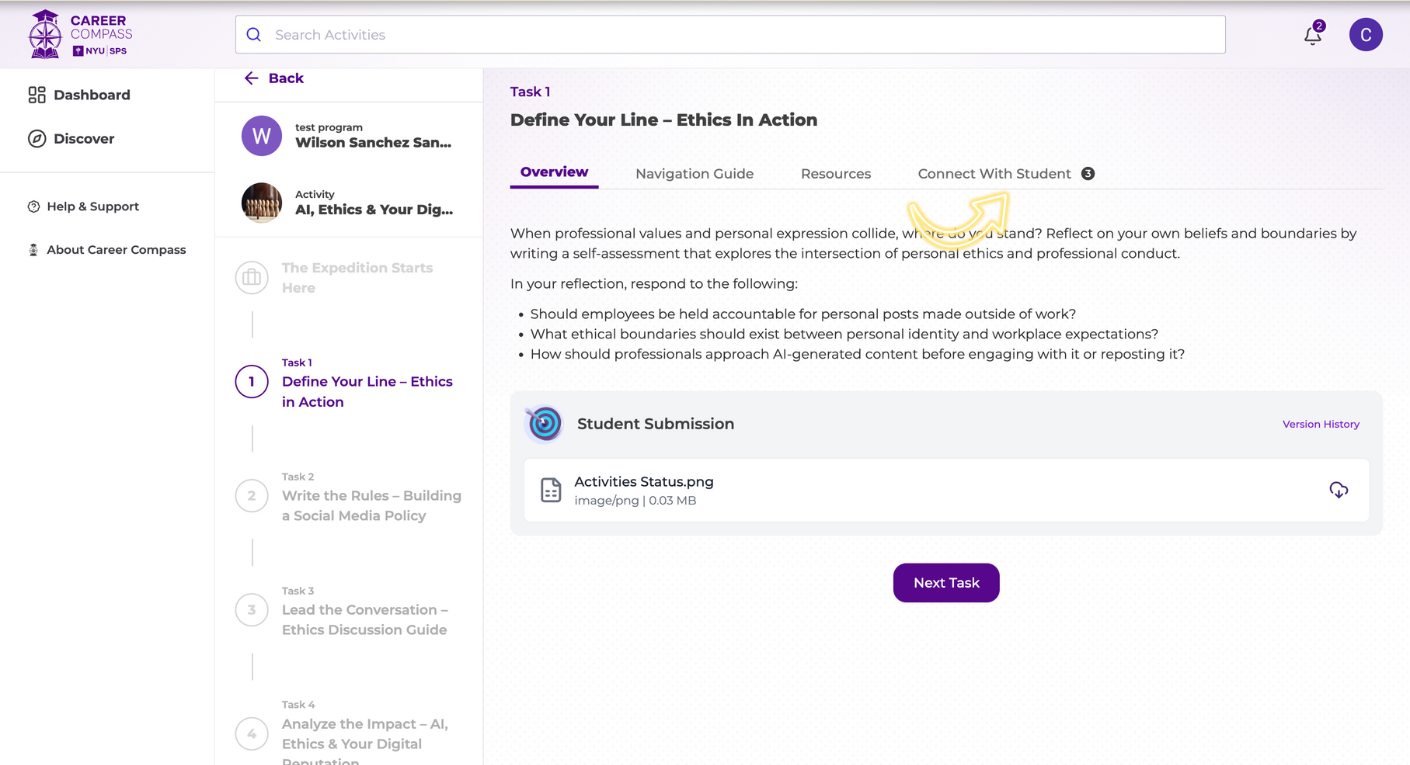Open the user profile avatar
Image resolution: width=1410 pixels, height=765 pixels.
[x=1365, y=35]
